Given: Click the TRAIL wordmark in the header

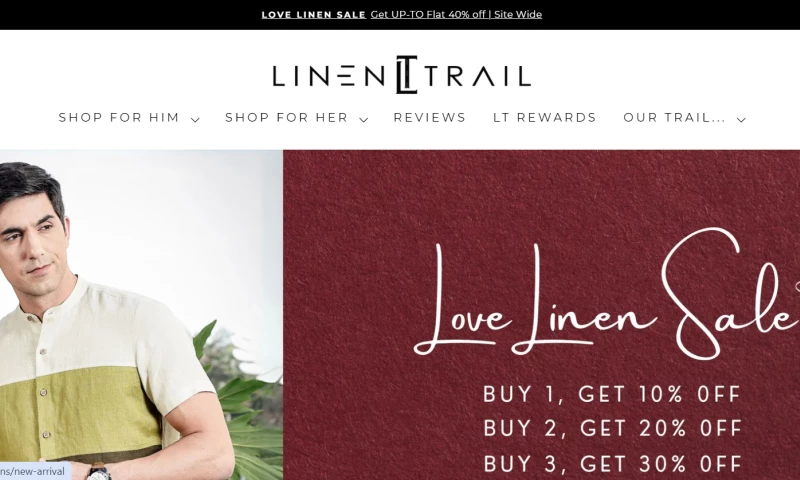Looking at the screenshot, I should click(x=478, y=75).
